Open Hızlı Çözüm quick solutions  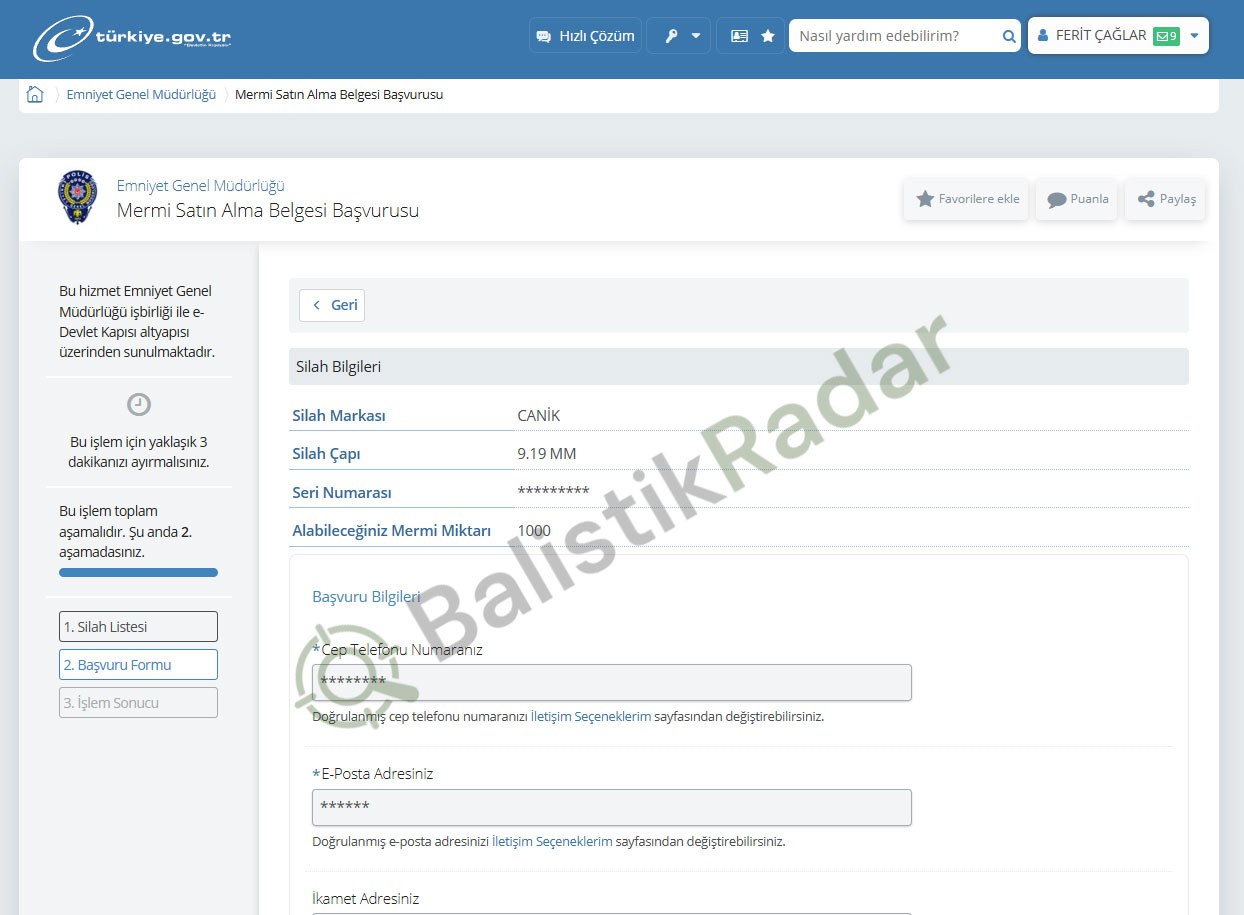point(585,36)
